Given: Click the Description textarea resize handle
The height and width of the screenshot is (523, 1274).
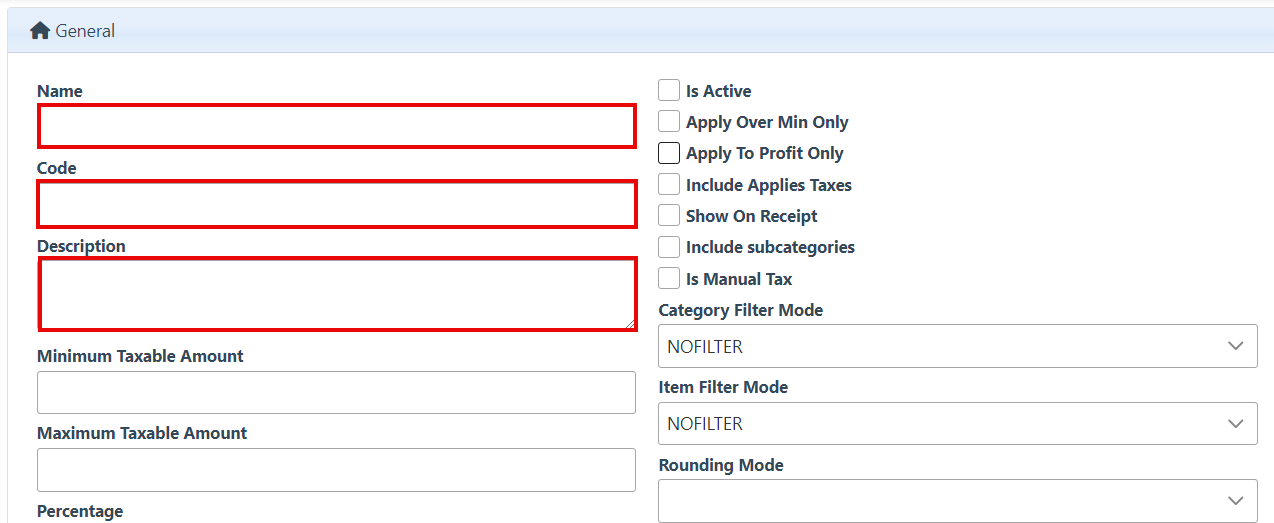Looking at the screenshot, I should pyautogui.click(x=629, y=323).
